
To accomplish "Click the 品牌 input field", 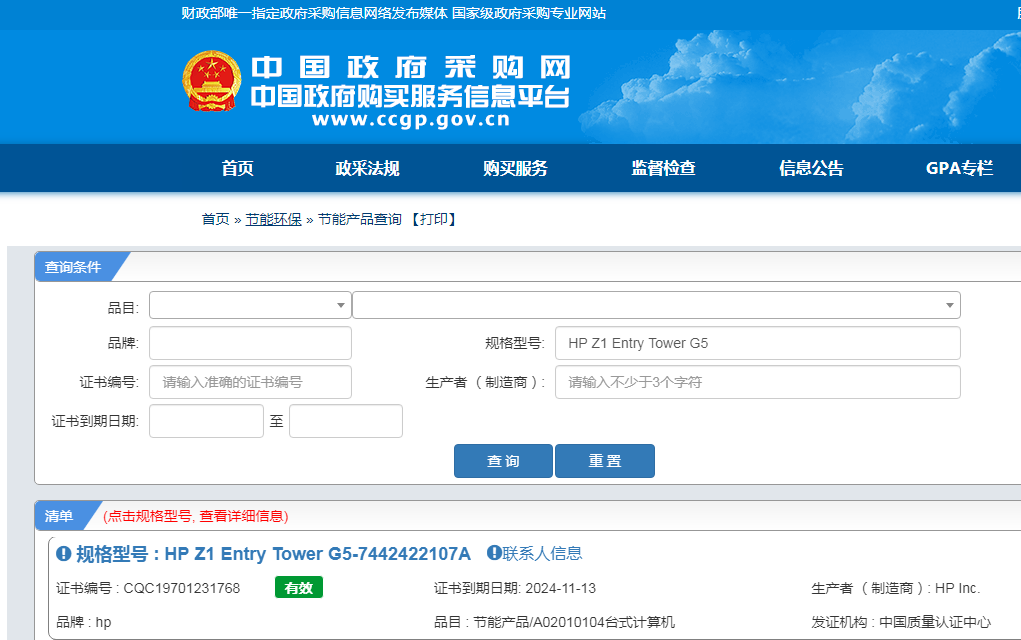I will 250,343.
